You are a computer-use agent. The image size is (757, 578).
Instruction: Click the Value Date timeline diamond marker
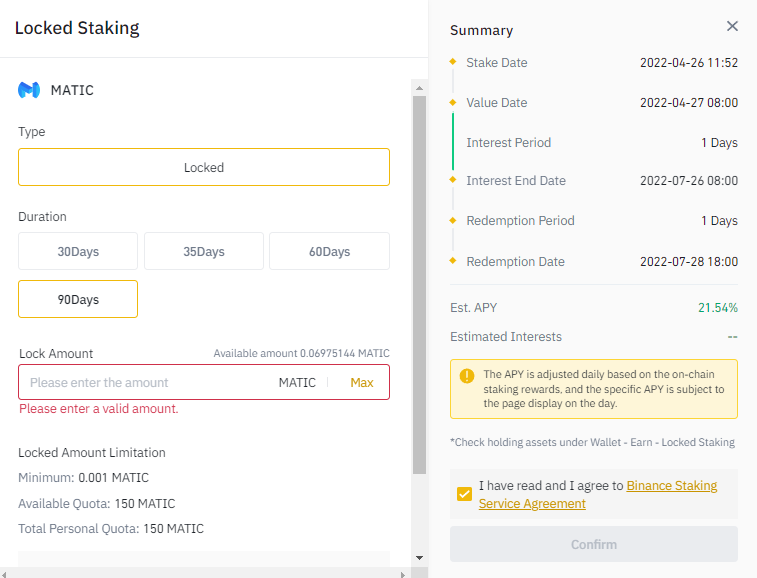point(453,102)
